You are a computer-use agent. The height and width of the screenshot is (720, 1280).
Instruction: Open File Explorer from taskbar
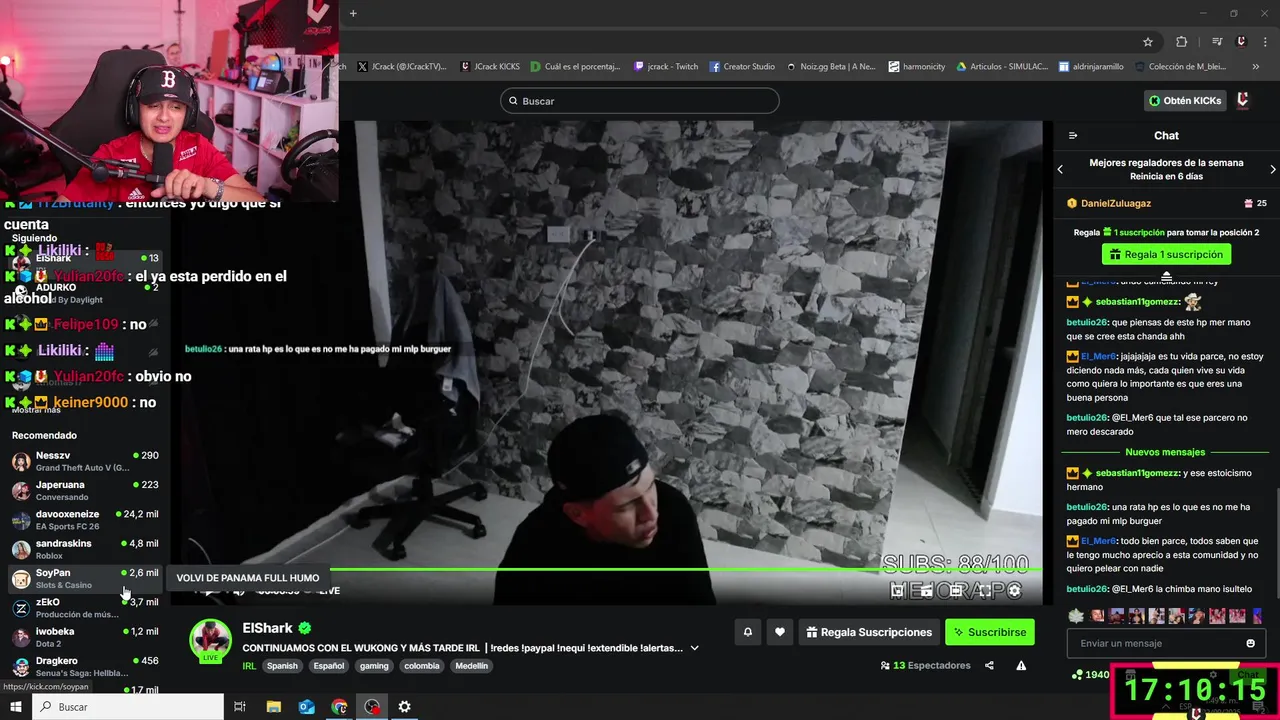point(274,707)
